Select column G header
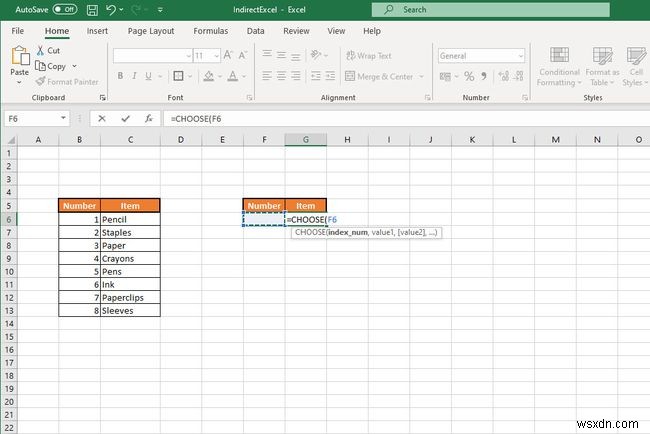 [306, 140]
